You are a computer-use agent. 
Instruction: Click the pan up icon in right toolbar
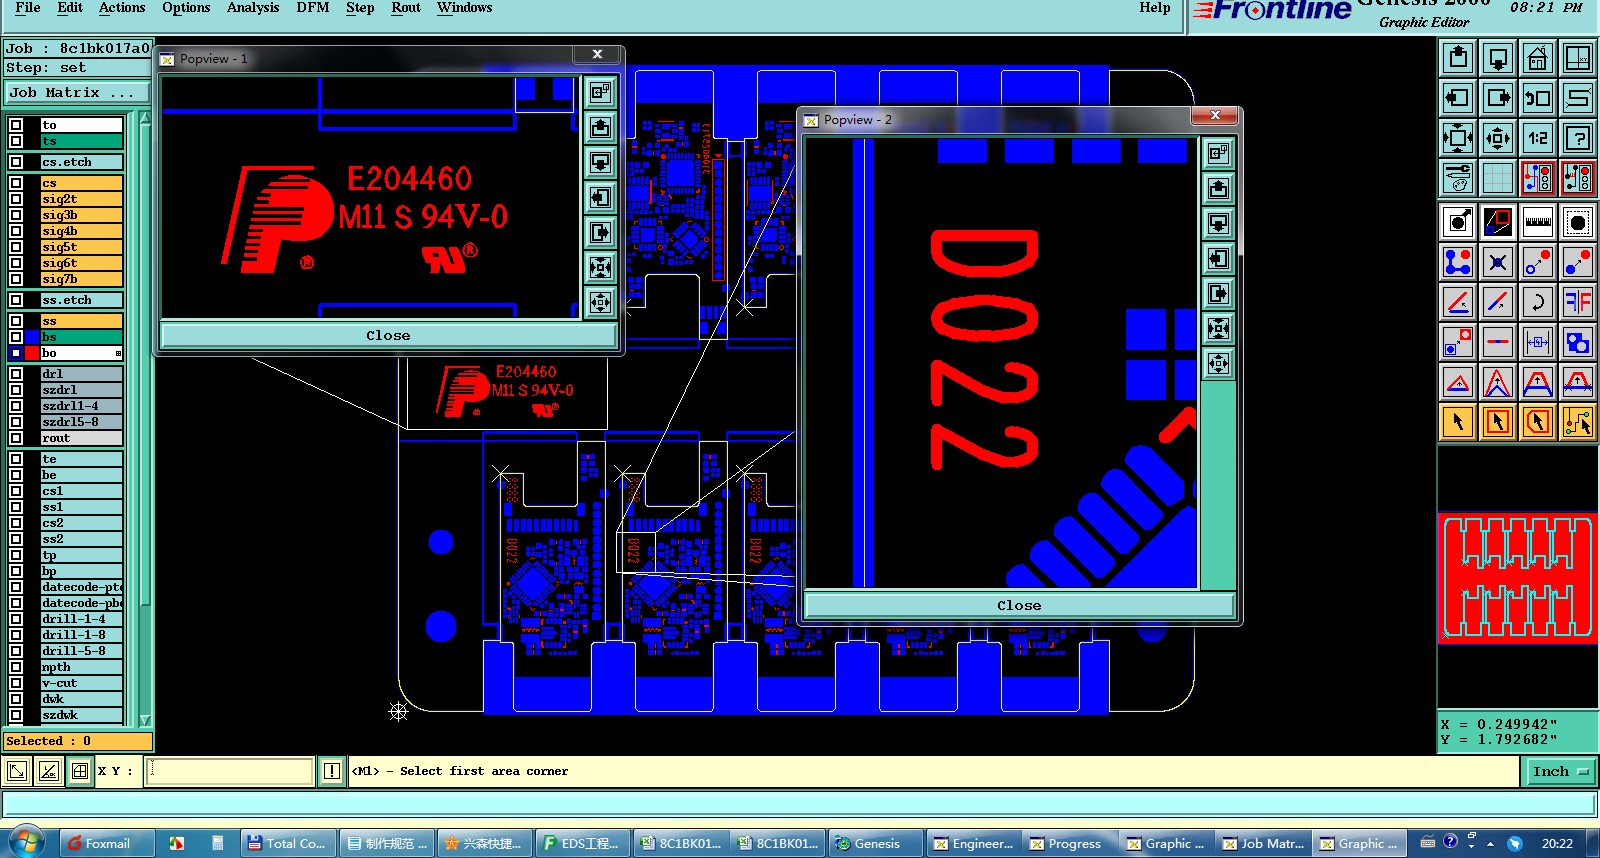[x=1458, y=58]
